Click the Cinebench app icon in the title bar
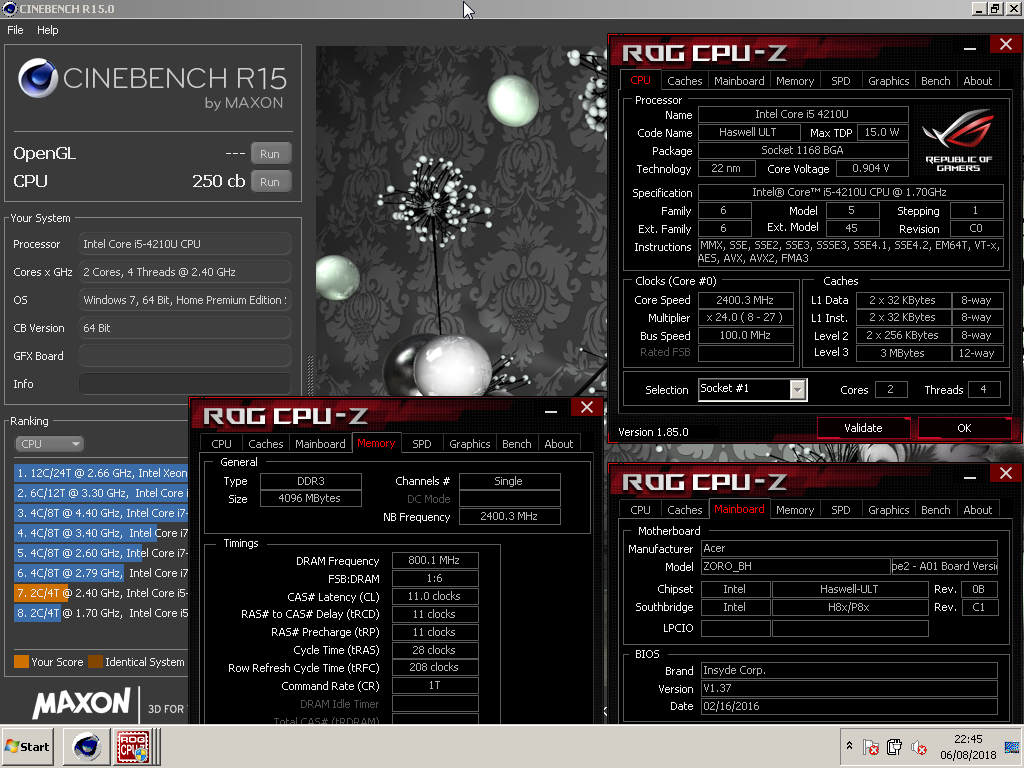The height and width of the screenshot is (768, 1024). pos(9,8)
